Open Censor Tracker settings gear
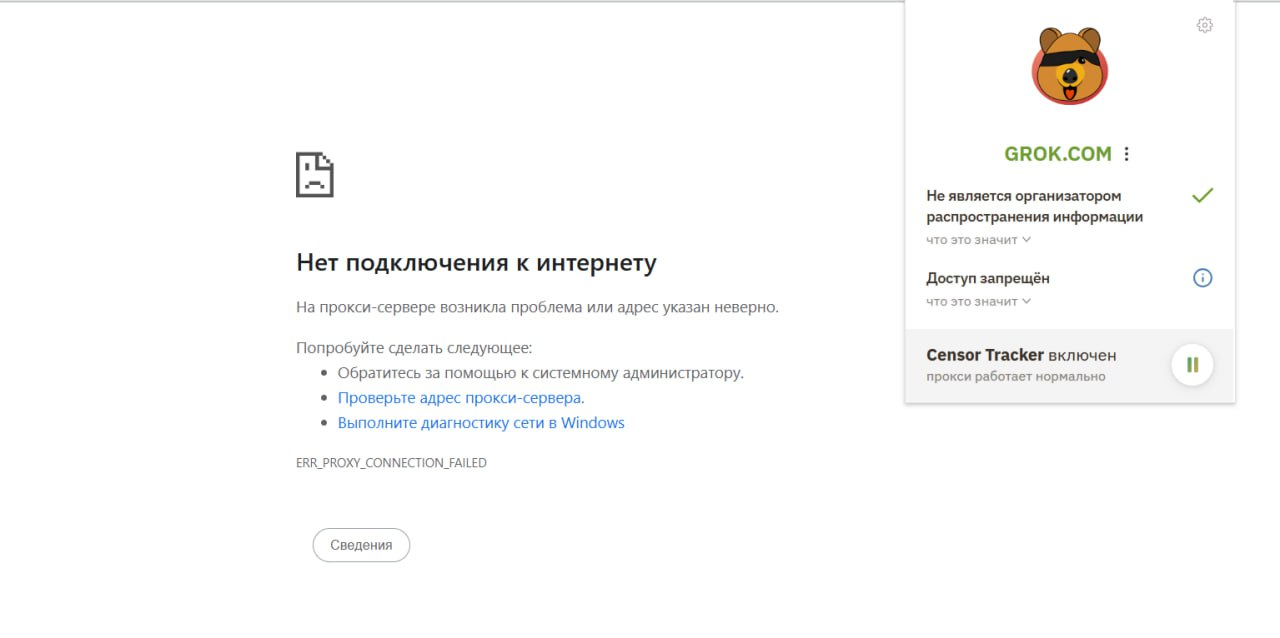 [x=1205, y=25]
